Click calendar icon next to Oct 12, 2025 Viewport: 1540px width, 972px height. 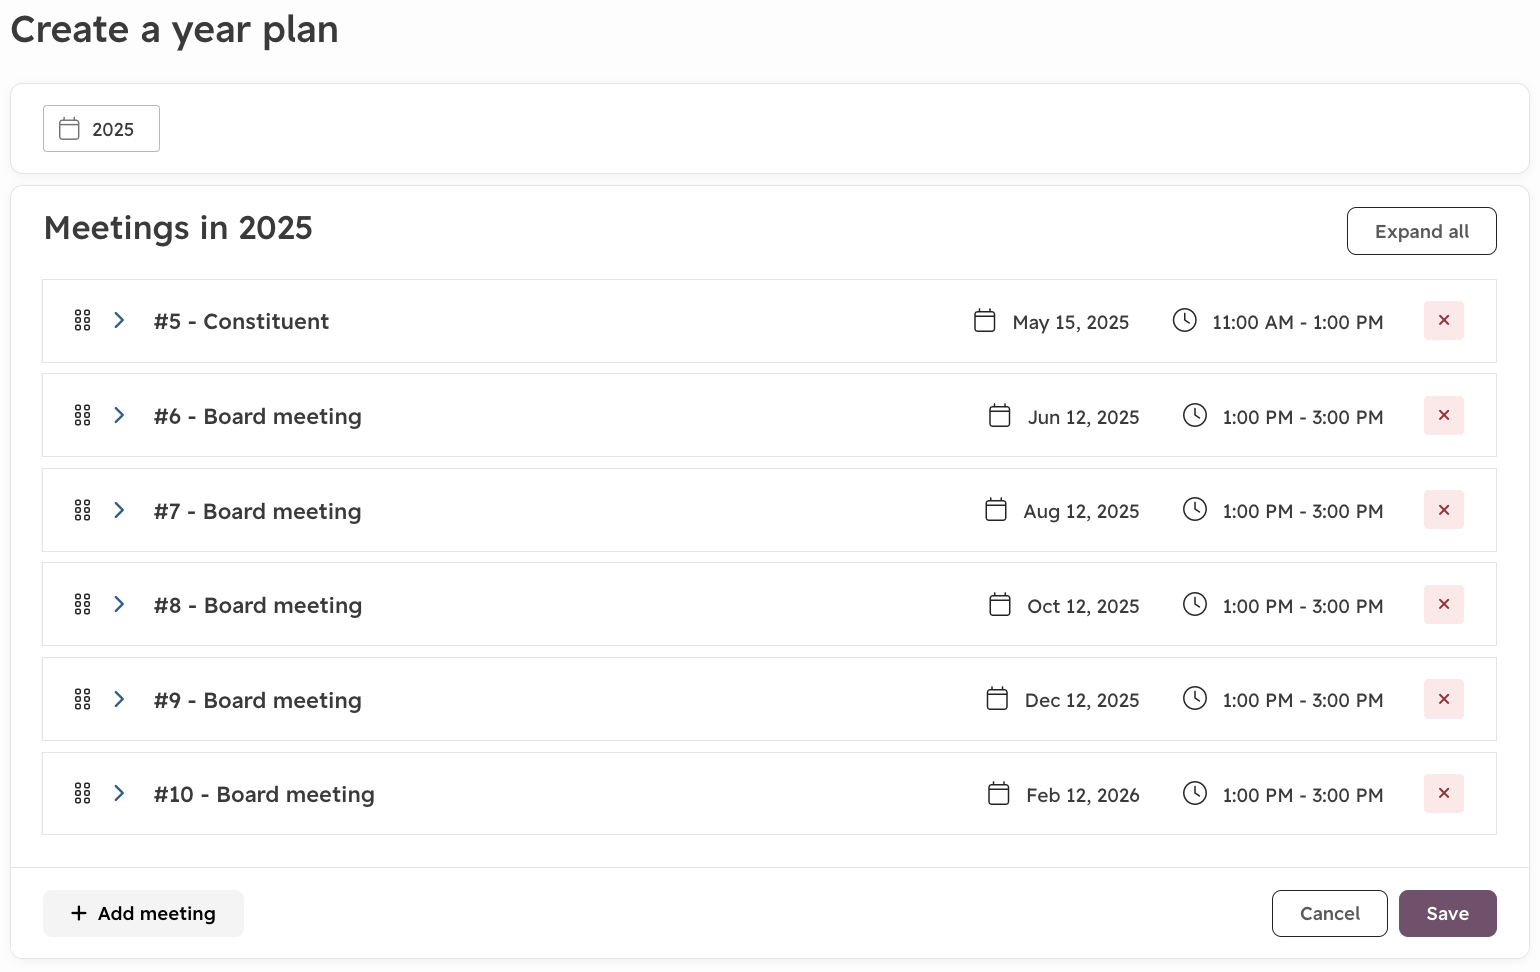(x=1000, y=604)
